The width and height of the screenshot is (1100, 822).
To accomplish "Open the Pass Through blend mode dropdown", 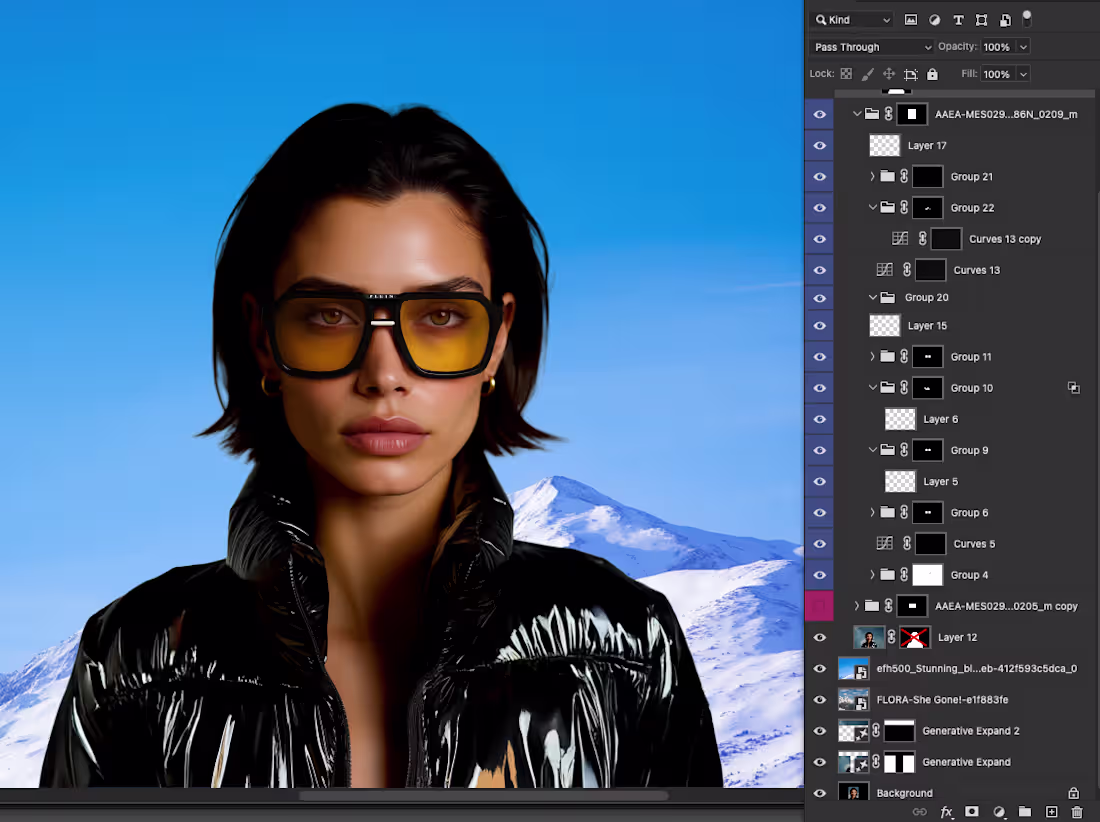I will coord(871,46).
